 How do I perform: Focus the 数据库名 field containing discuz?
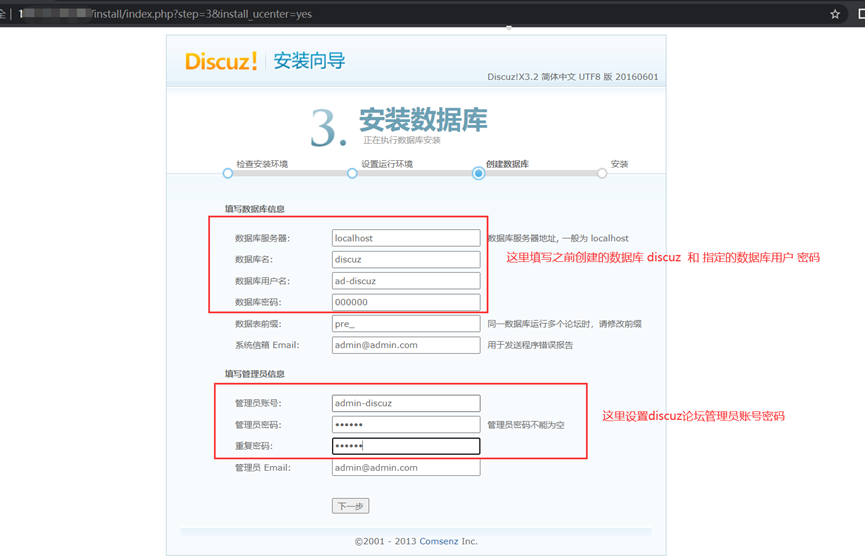point(406,259)
